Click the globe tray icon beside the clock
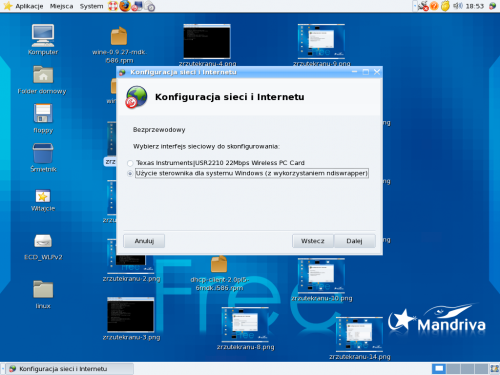Screen dimensions: 500x375 492,6
